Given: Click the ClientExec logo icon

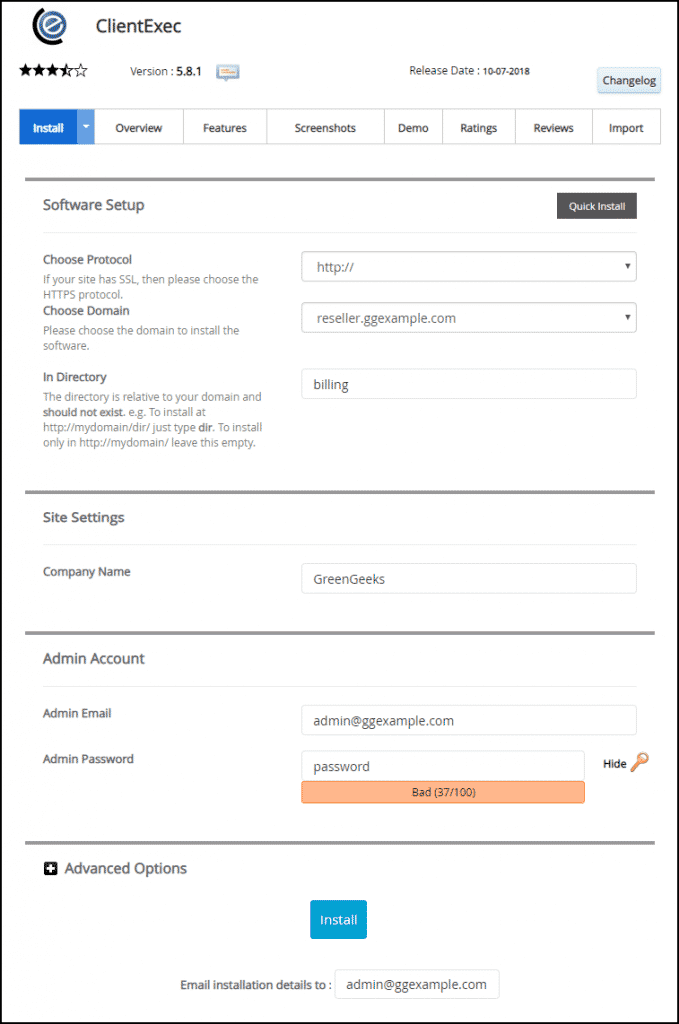Looking at the screenshot, I should pyautogui.click(x=50, y=27).
